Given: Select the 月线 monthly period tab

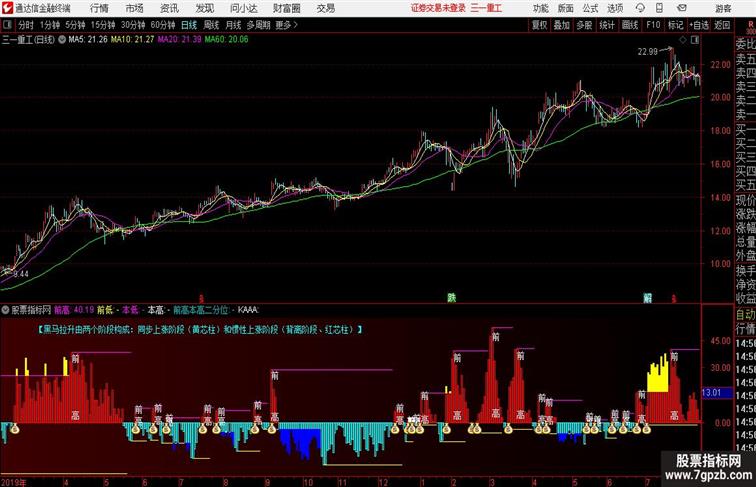Looking at the screenshot, I should (x=233, y=25).
